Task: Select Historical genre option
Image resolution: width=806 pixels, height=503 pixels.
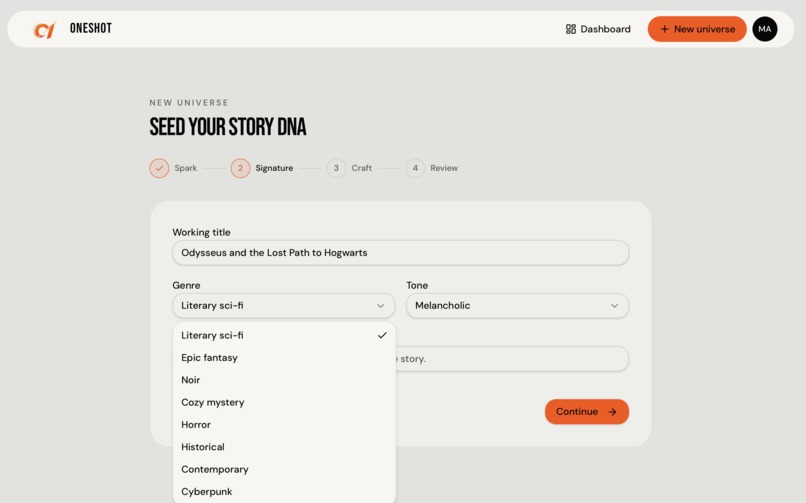Action: click(284, 447)
